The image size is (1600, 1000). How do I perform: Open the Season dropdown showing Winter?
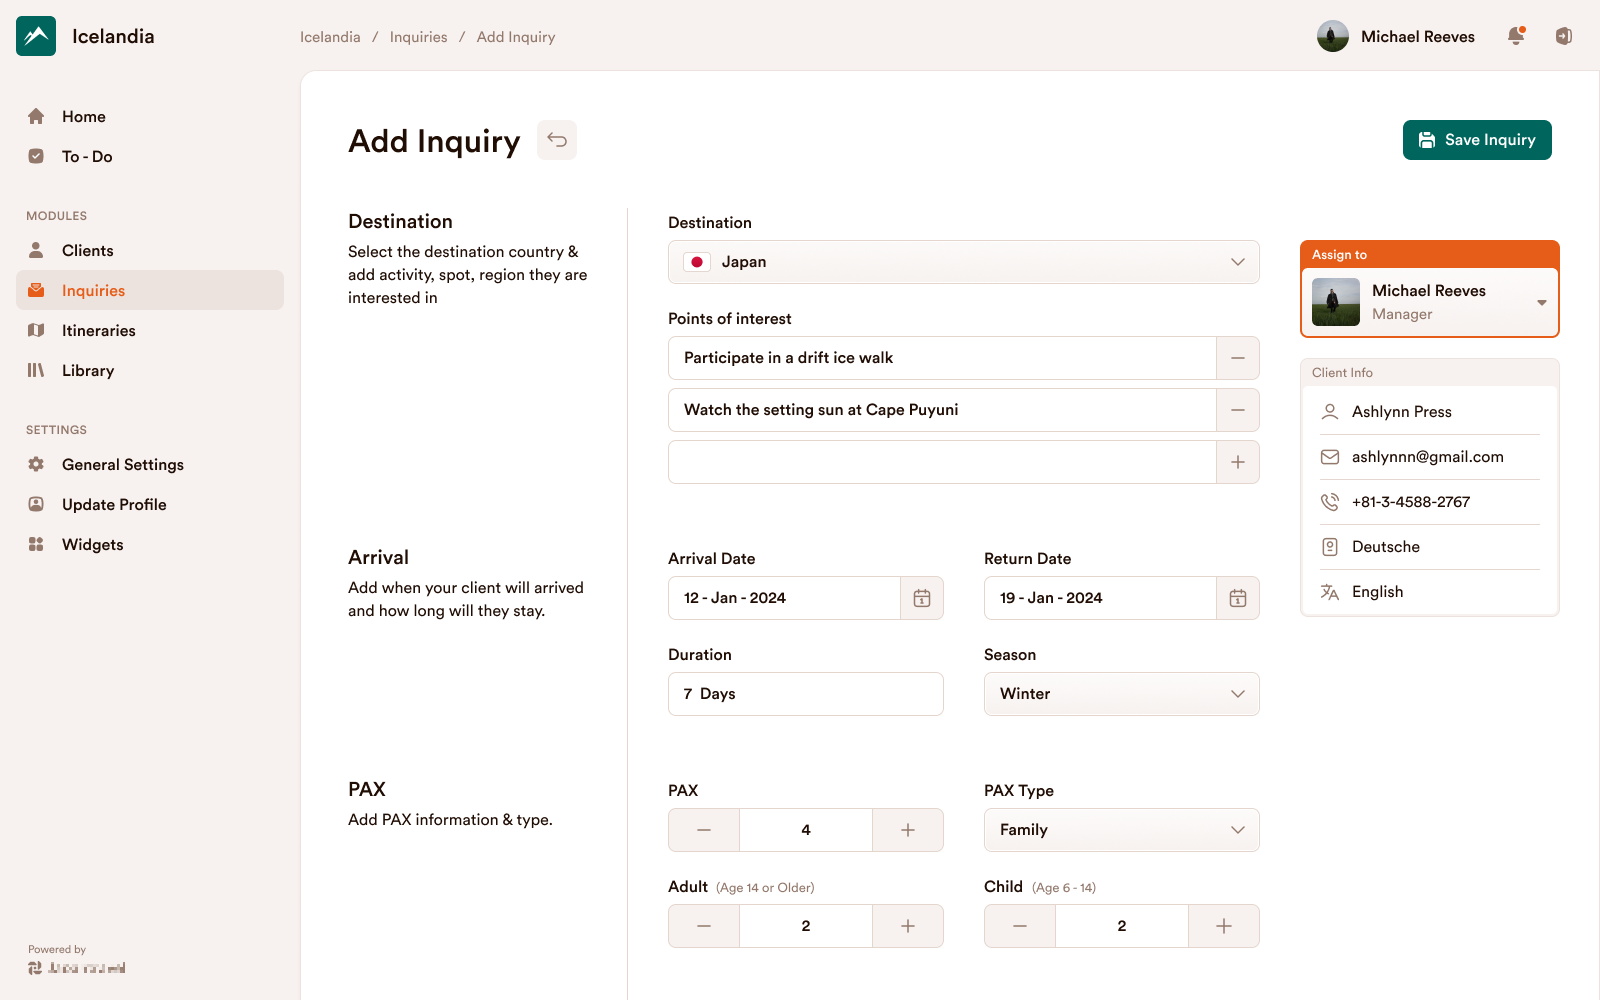pyautogui.click(x=1122, y=694)
